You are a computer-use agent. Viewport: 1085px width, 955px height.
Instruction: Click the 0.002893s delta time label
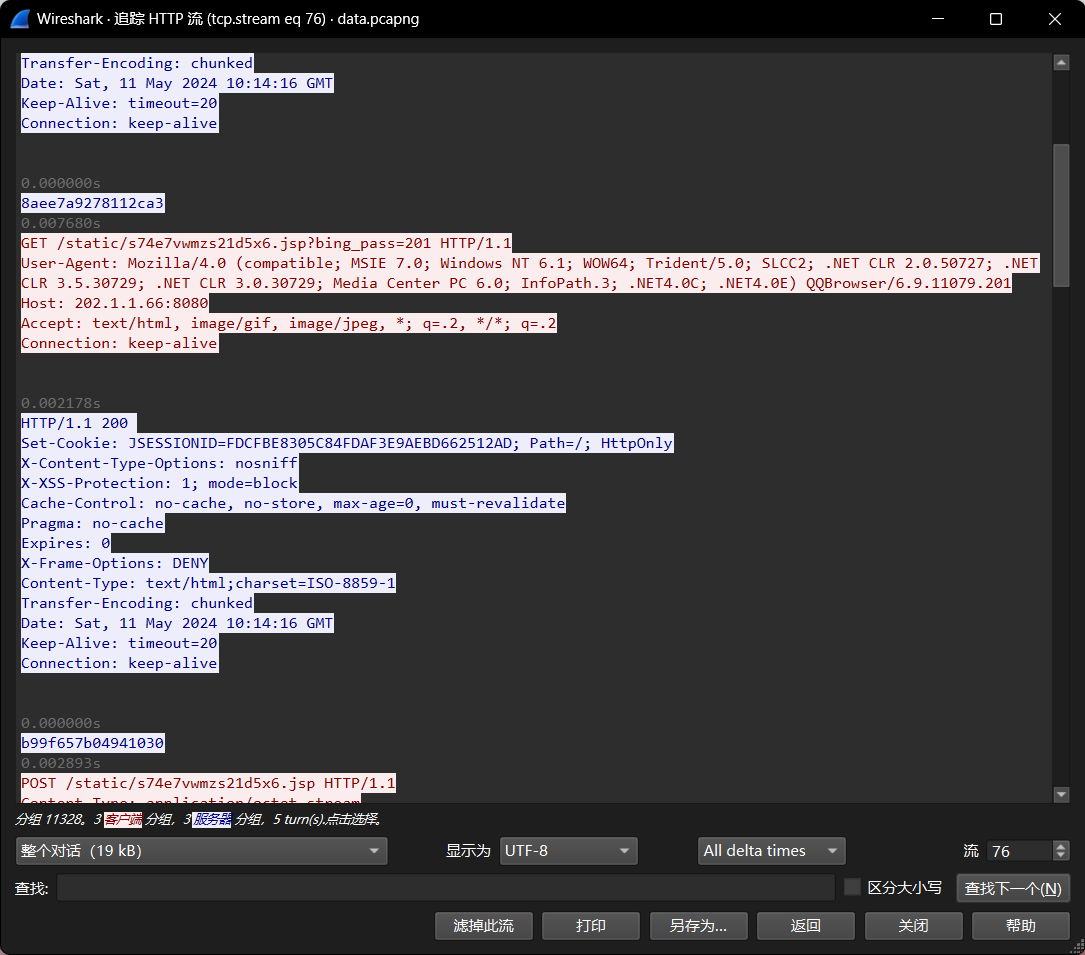pos(61,763)
